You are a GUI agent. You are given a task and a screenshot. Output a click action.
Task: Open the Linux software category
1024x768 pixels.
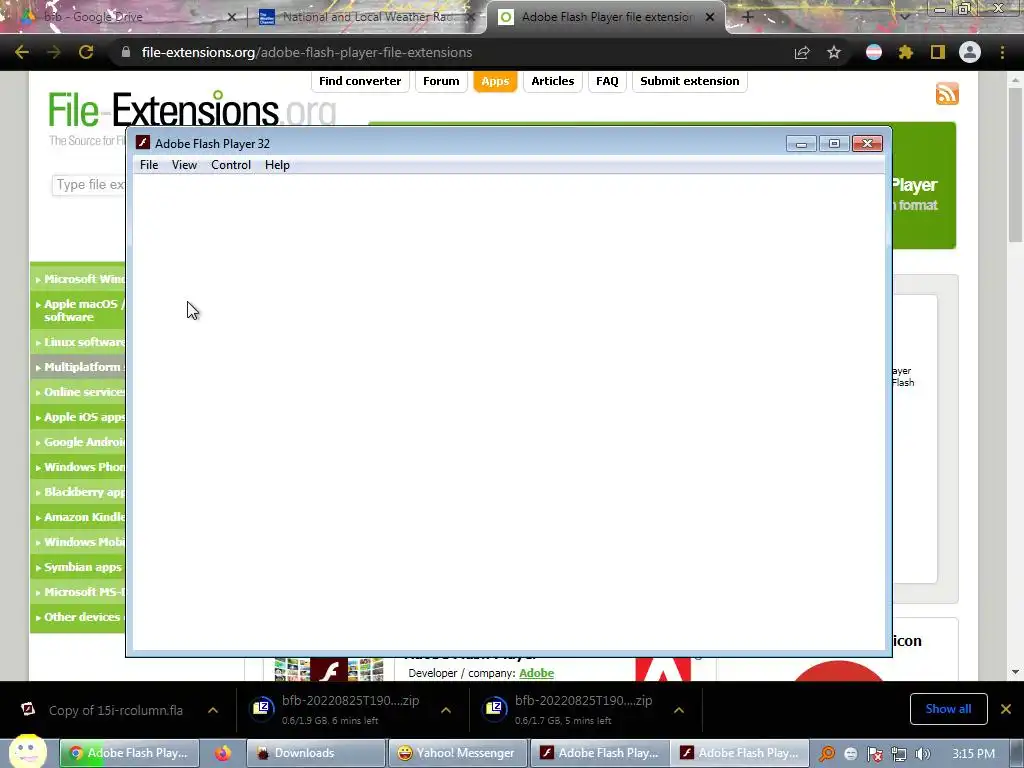tap(78, 342)
